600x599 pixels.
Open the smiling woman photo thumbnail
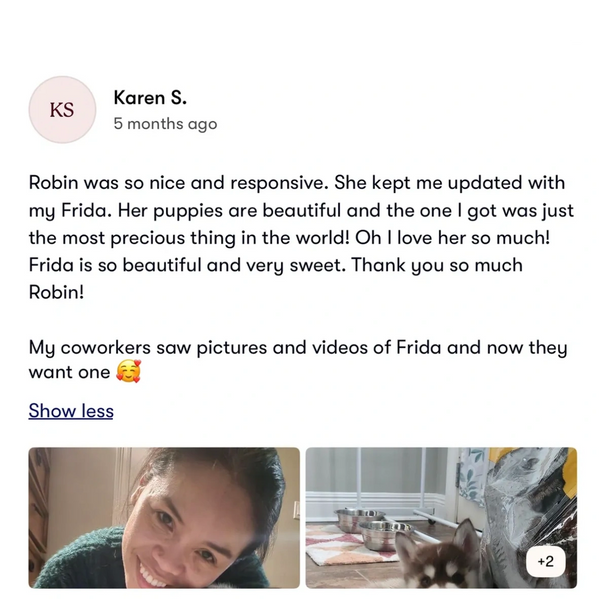pos(164,517)
